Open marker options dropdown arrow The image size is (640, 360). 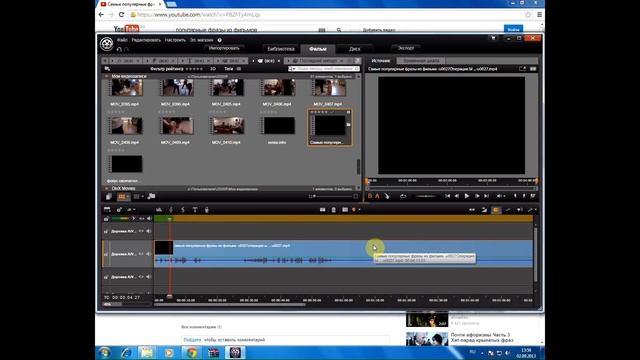[359, 210]
